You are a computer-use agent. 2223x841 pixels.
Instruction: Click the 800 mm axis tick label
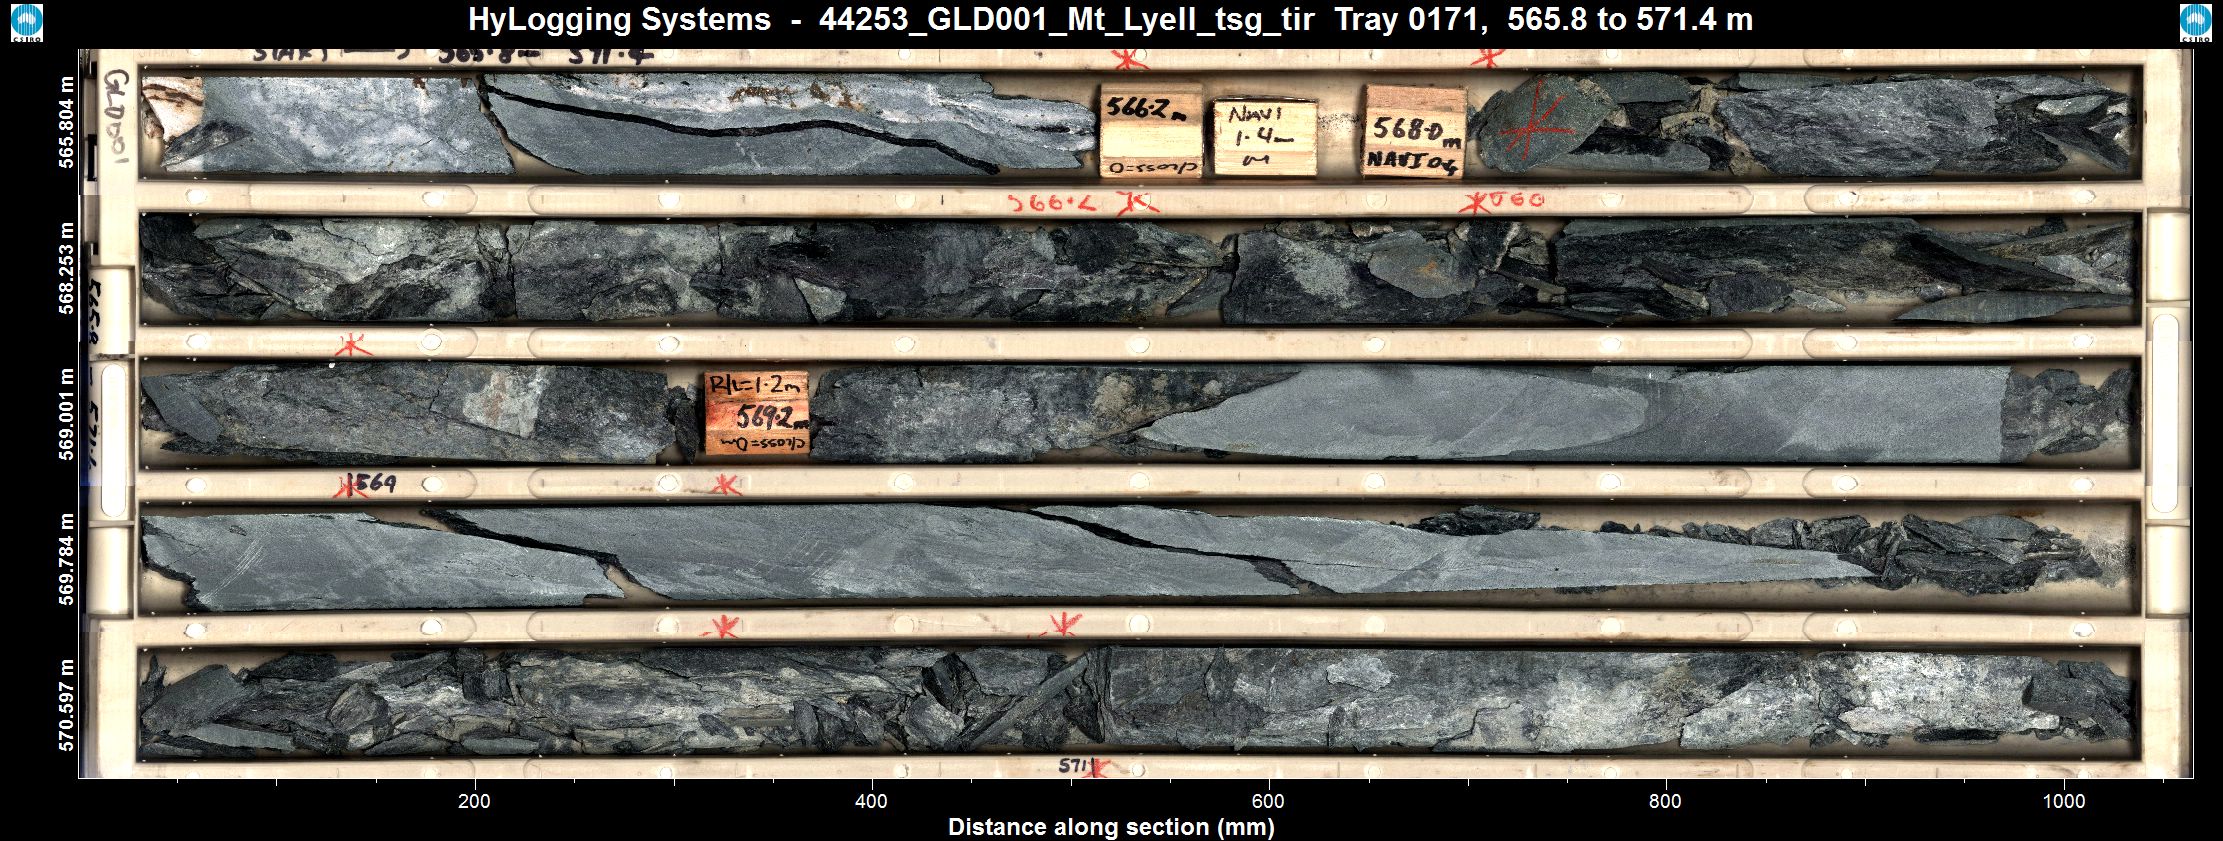(1665, 801)
